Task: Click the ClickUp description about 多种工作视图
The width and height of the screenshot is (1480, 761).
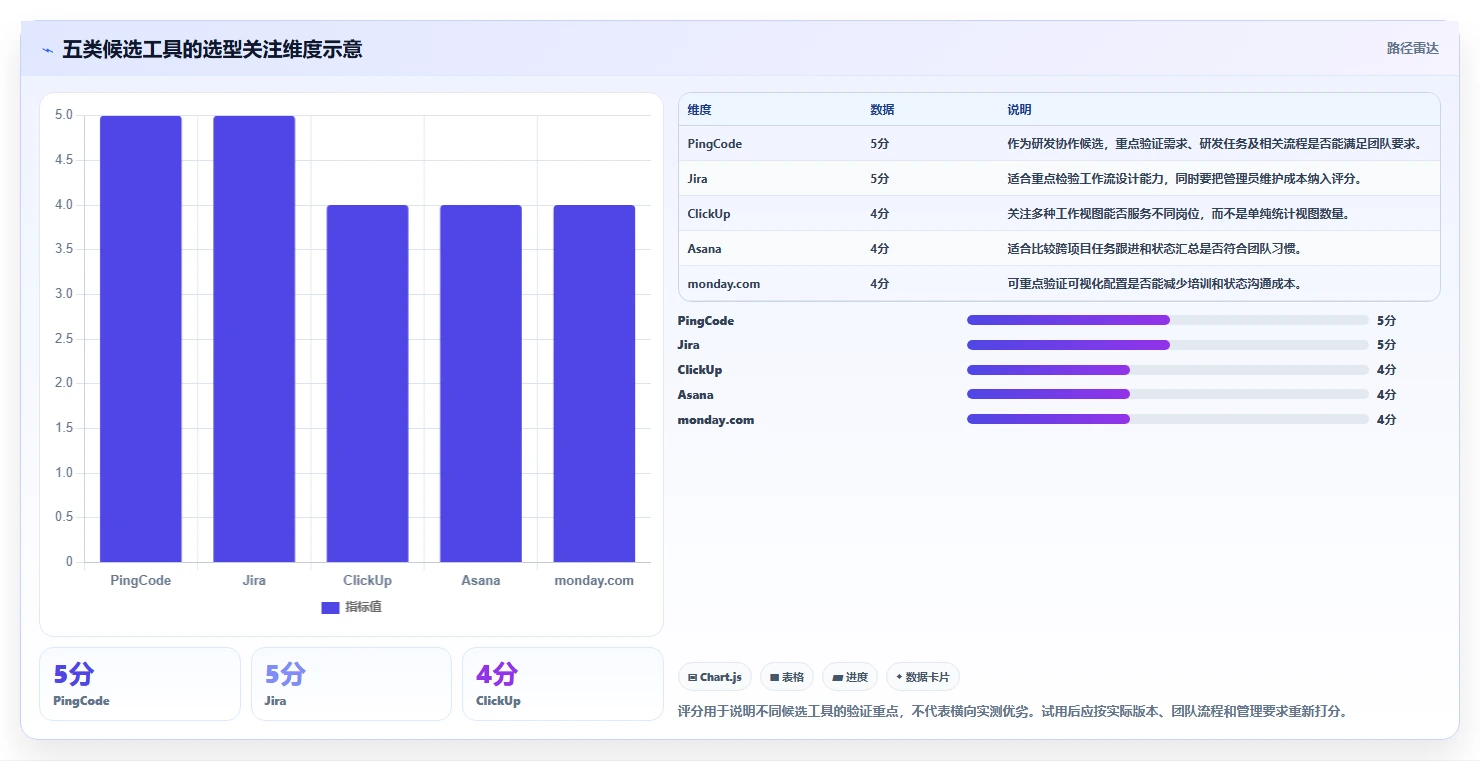Action: [1179, 214]
